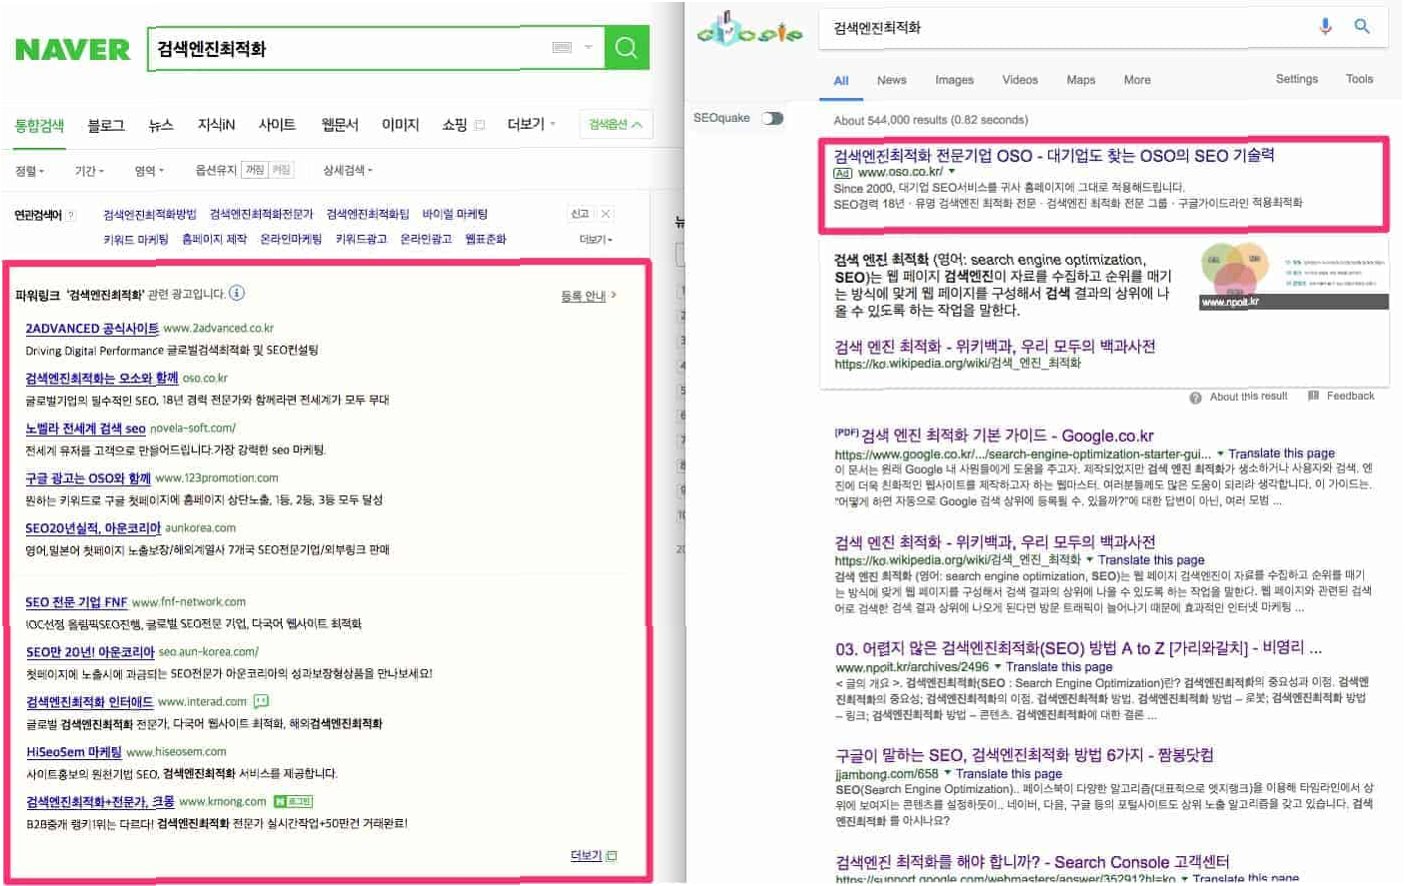This screenshot has width=1405, height=886.
Task: Click the 신고 report button
Action: (580, 214)
